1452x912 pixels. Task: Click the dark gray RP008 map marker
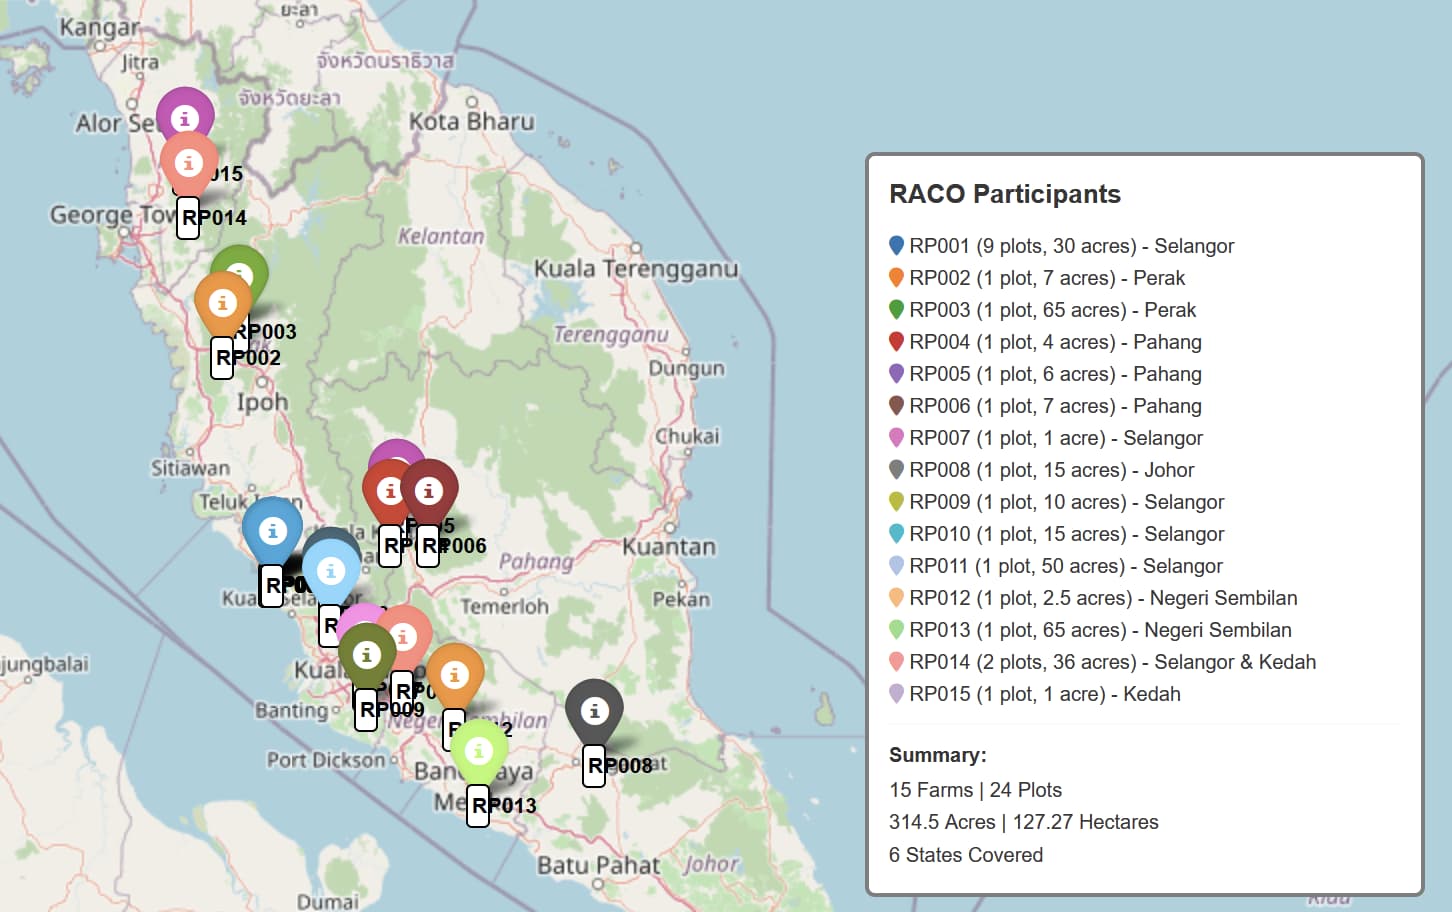coord(594,711)
